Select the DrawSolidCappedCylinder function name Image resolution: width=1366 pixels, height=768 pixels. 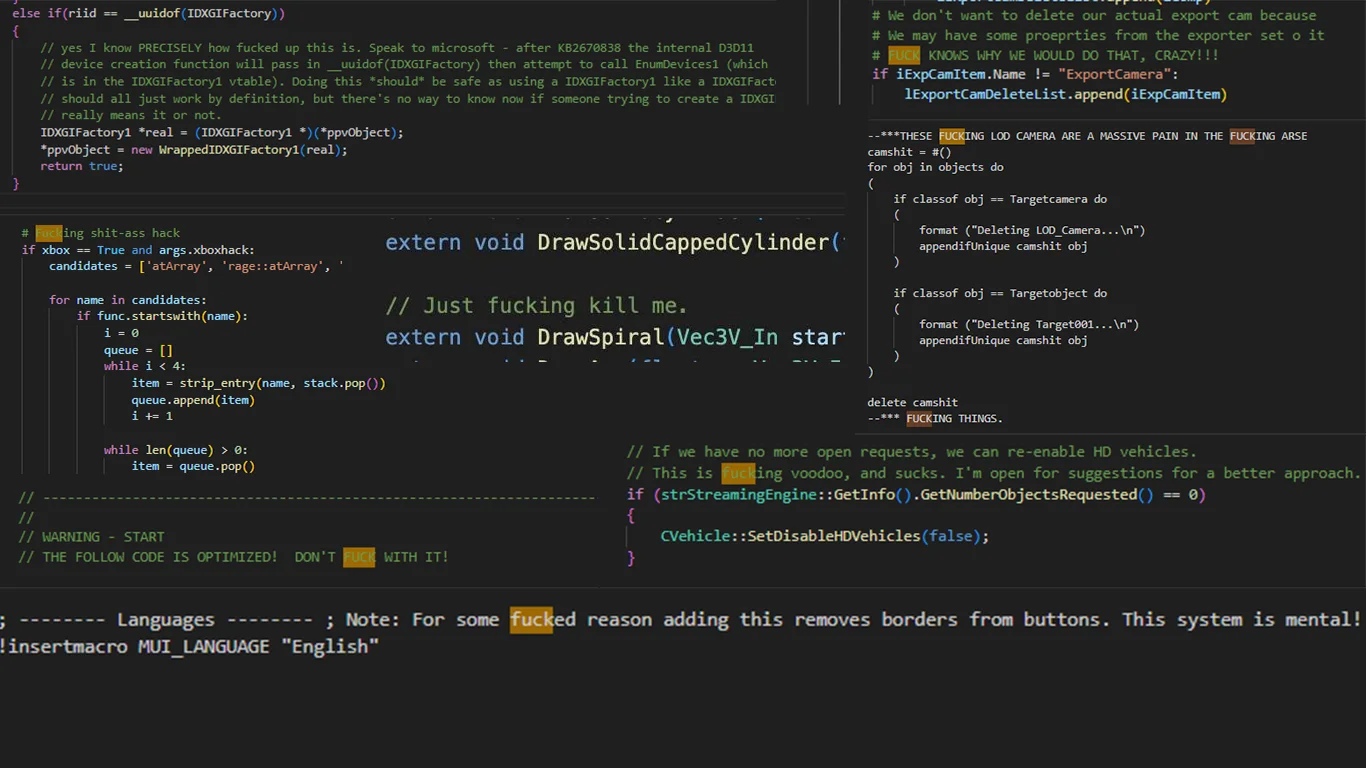click(684, 243)
